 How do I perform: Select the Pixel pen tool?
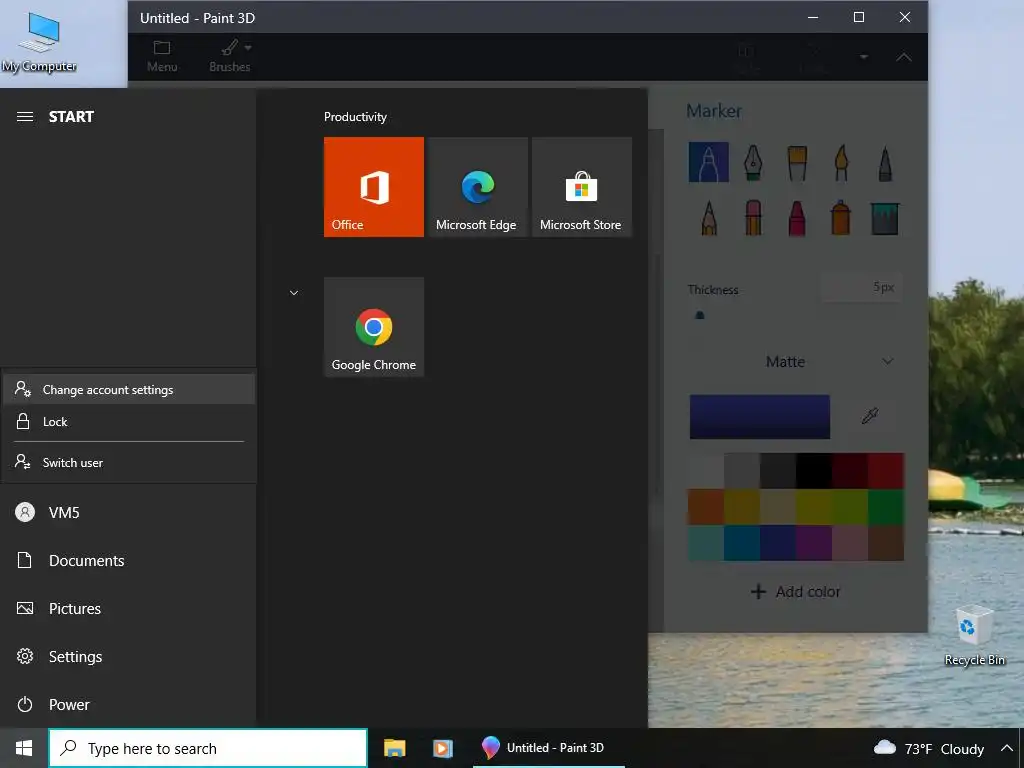pyautogui.click(x=885, y=163)
